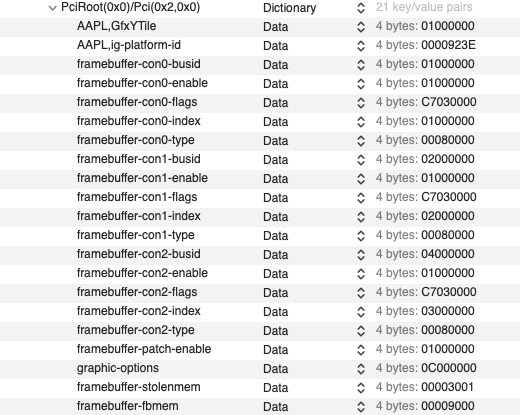The width and height of the screenshot is (520, 415).
Task: Click framebuffer-con2-index value 03000000
Action: [x=448, y=311]
